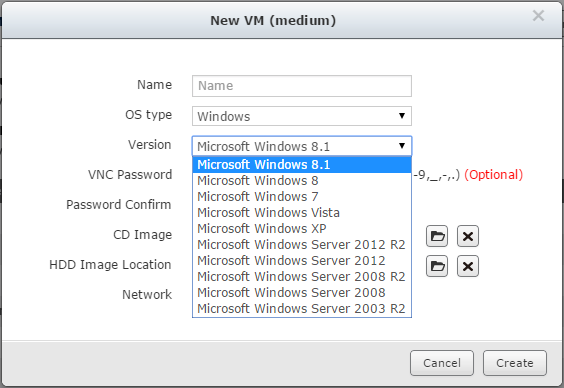
Task: Select Microsoft Windows Server 2008
Action: (x=302, y=293)
